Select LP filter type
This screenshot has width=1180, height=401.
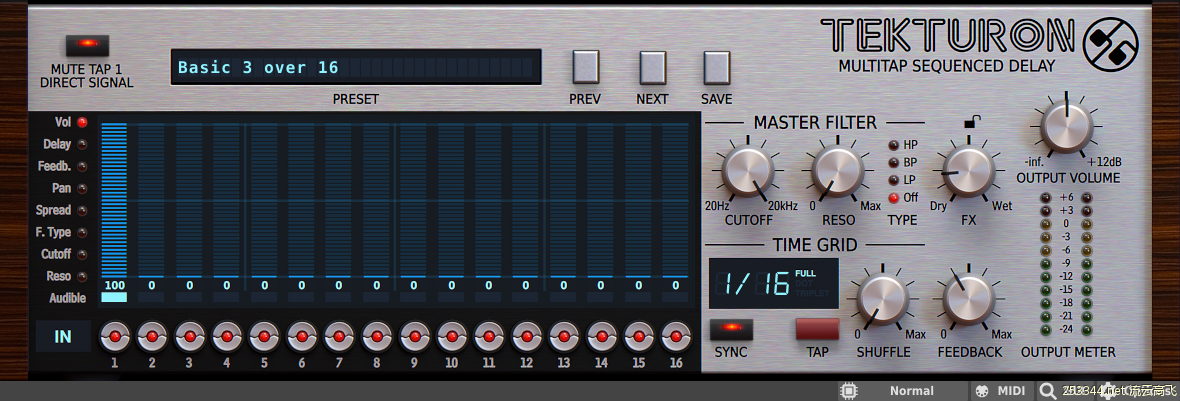pos(894,180)
